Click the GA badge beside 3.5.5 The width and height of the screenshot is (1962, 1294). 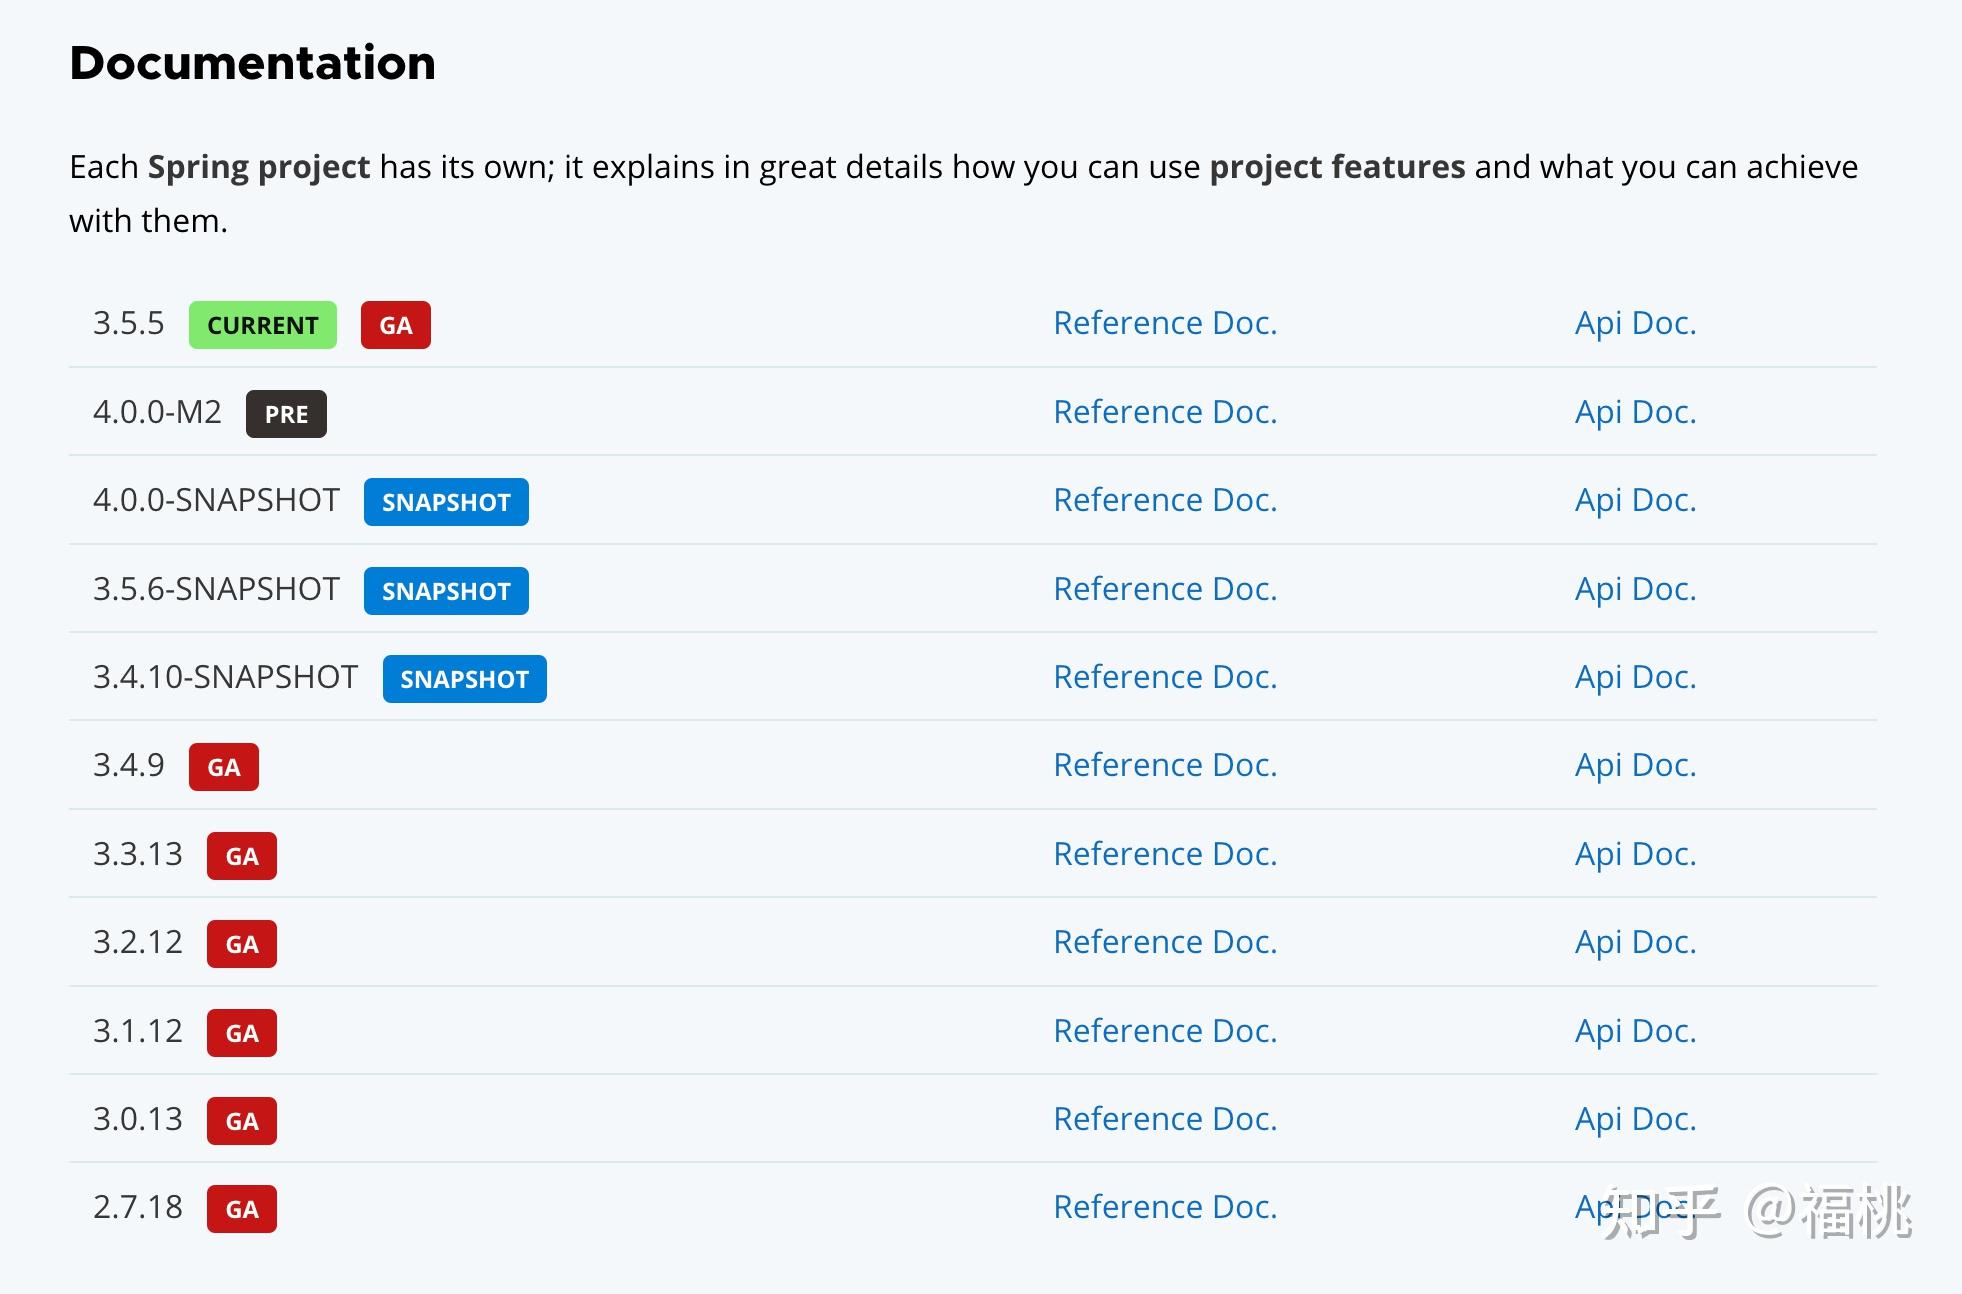395,325
